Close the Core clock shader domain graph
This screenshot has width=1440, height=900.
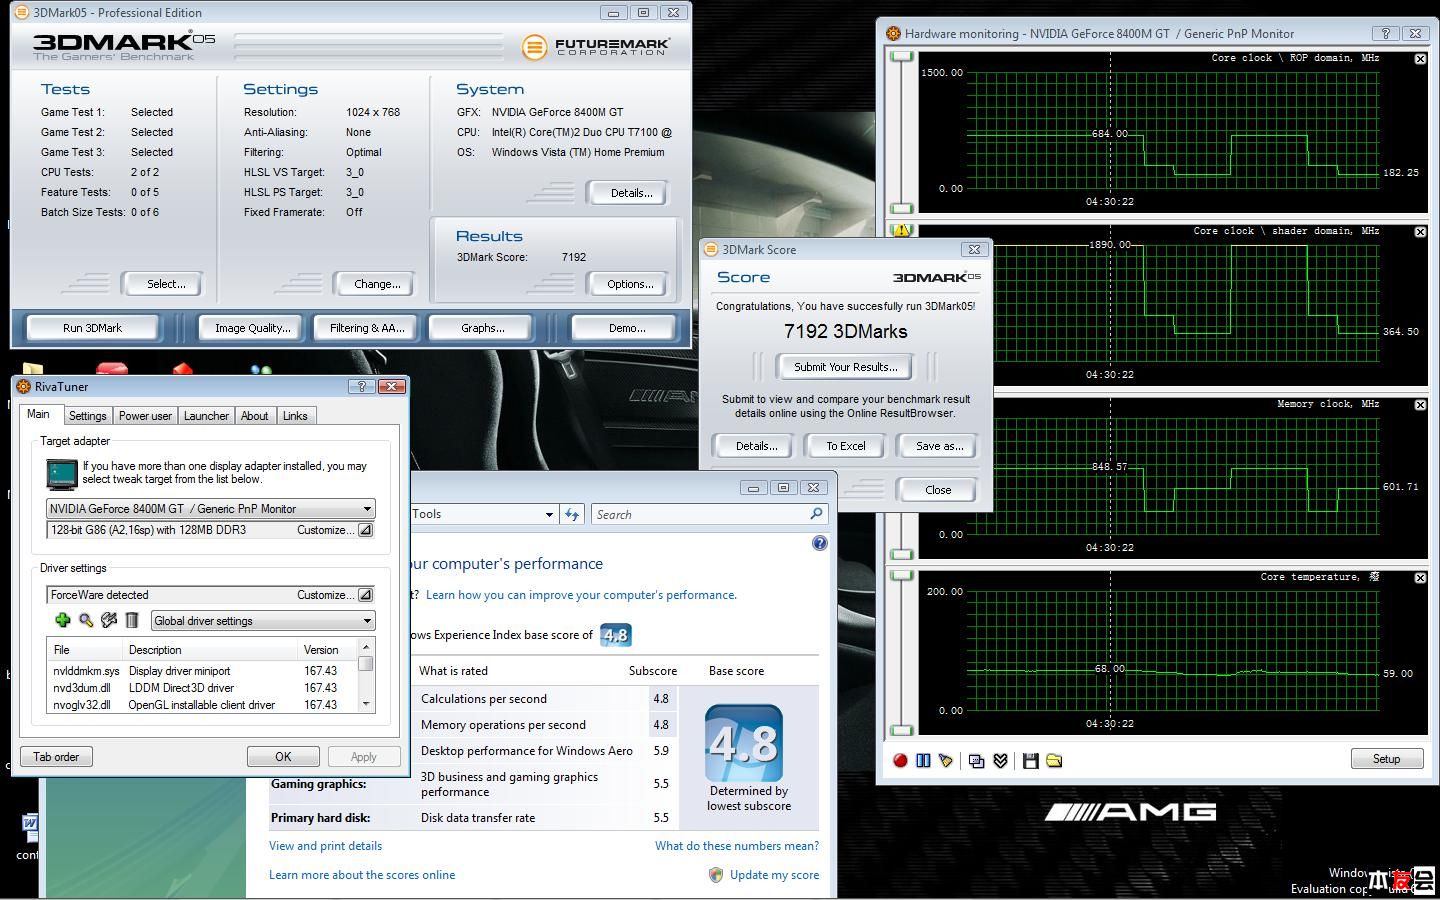(1420, 232)
